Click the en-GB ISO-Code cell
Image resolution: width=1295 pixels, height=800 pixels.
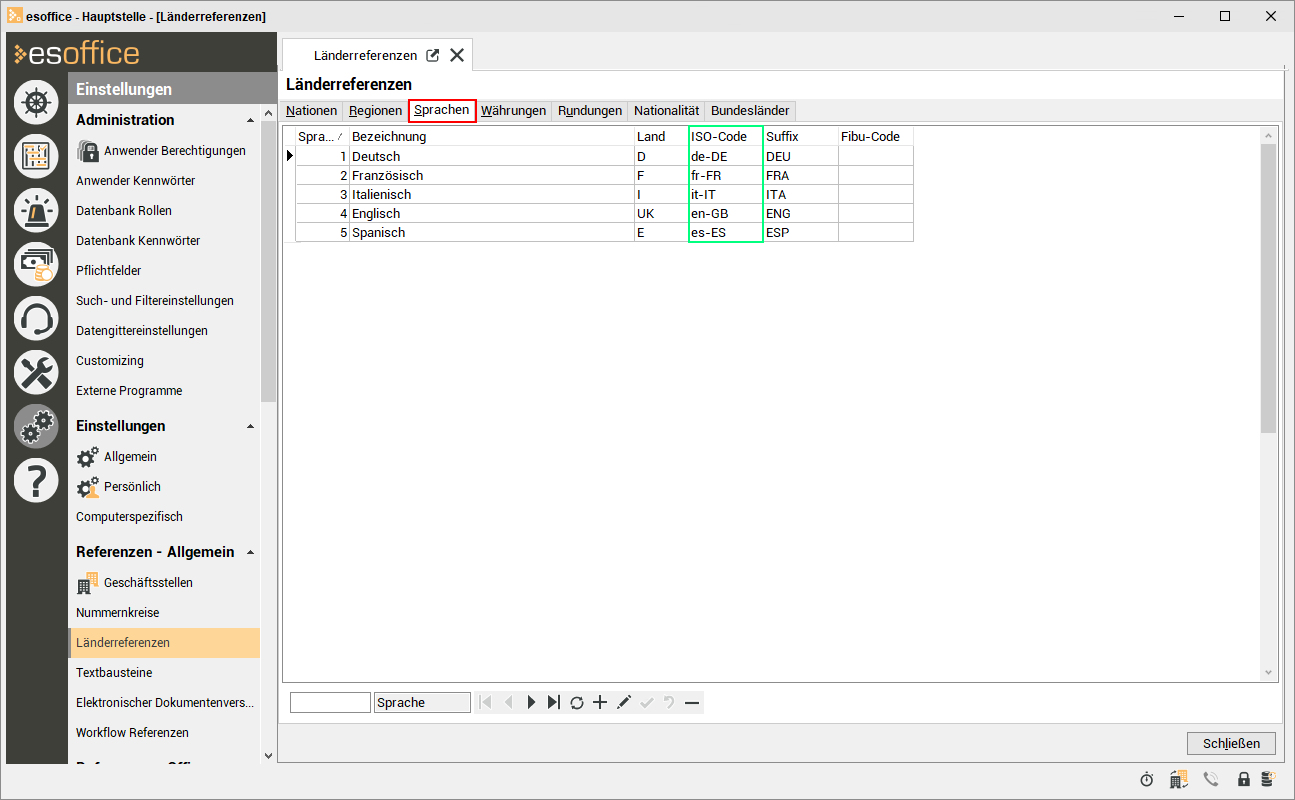(726, 214)
